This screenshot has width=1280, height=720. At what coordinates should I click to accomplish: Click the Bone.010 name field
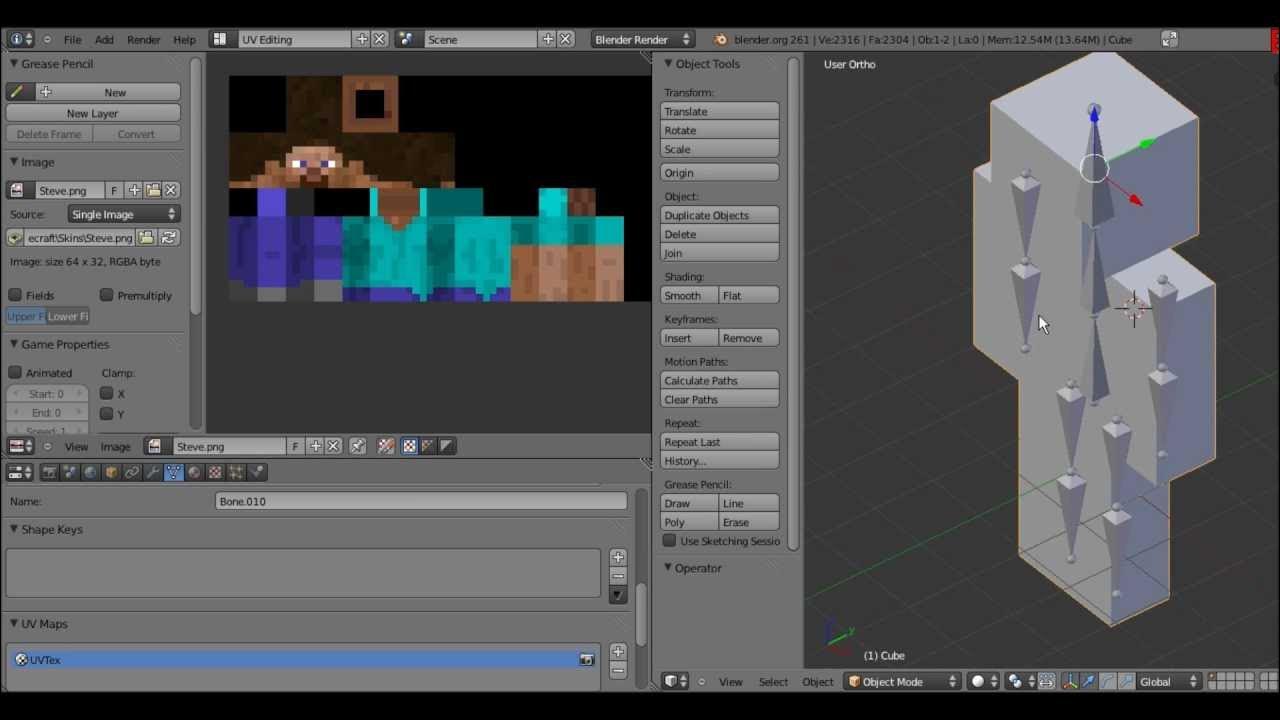coord(421,501)
